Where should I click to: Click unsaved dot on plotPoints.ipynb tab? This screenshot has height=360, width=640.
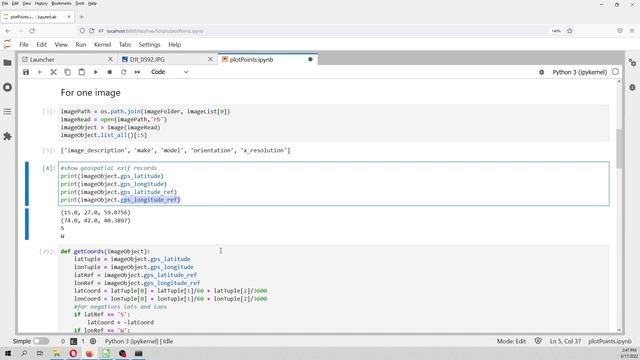[x=310, y=60]
